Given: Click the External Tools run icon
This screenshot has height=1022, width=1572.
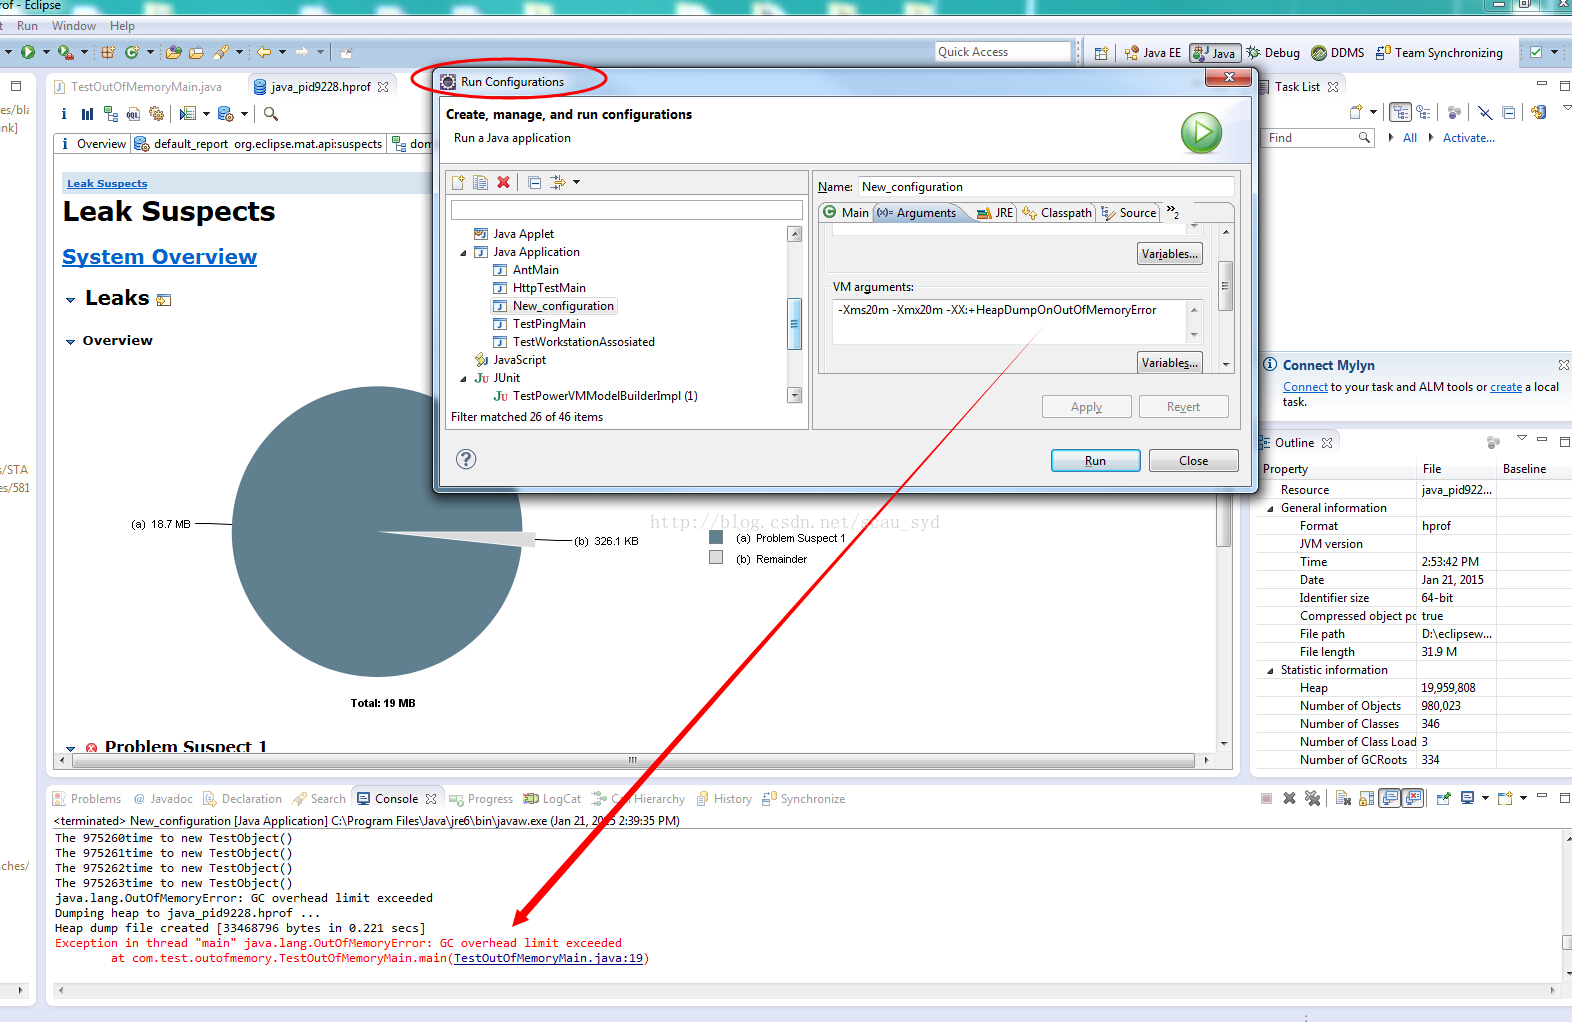Looking at the screenshot, I should pyautogui.click(x=65, y=52).
